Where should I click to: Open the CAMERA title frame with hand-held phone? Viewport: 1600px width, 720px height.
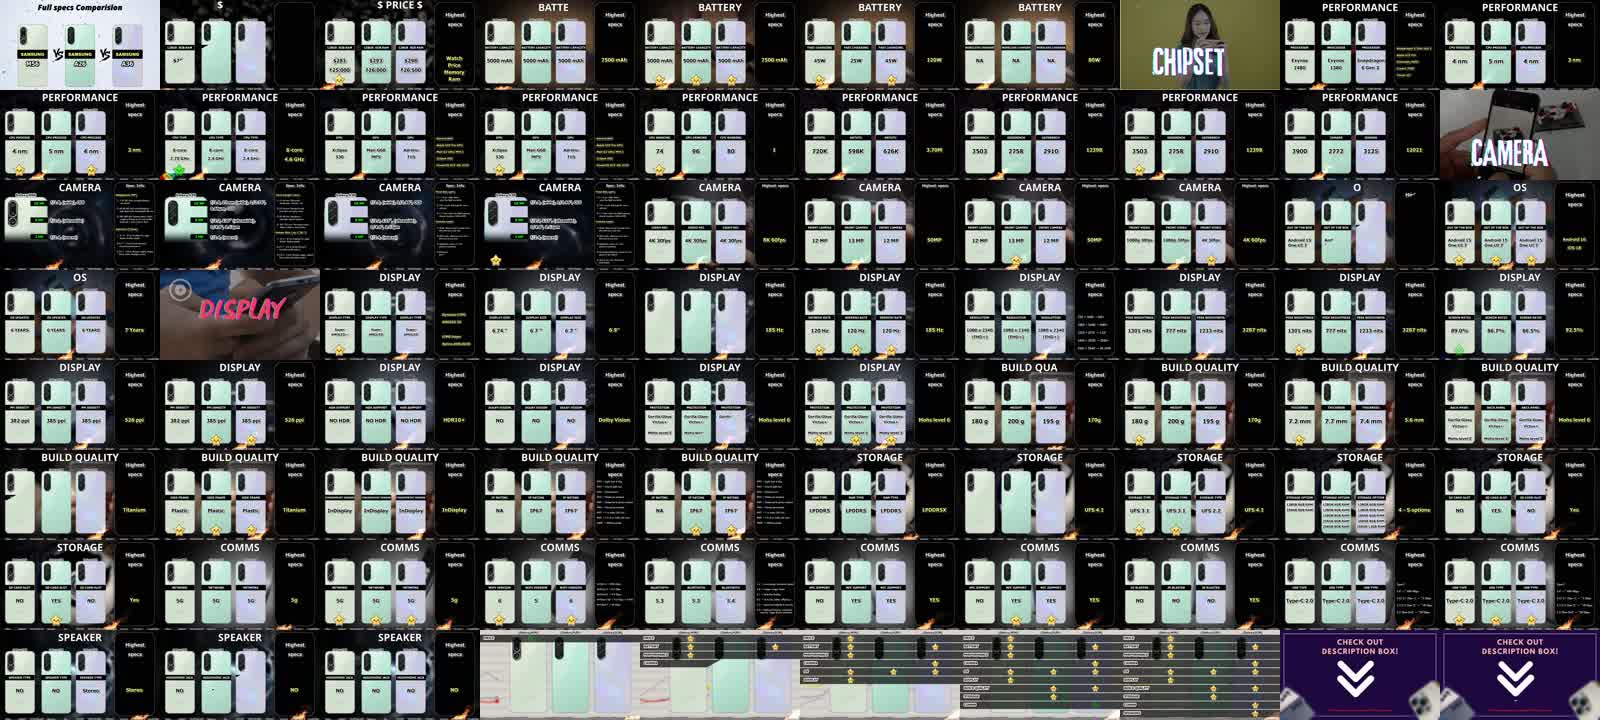pos(1519,135)
